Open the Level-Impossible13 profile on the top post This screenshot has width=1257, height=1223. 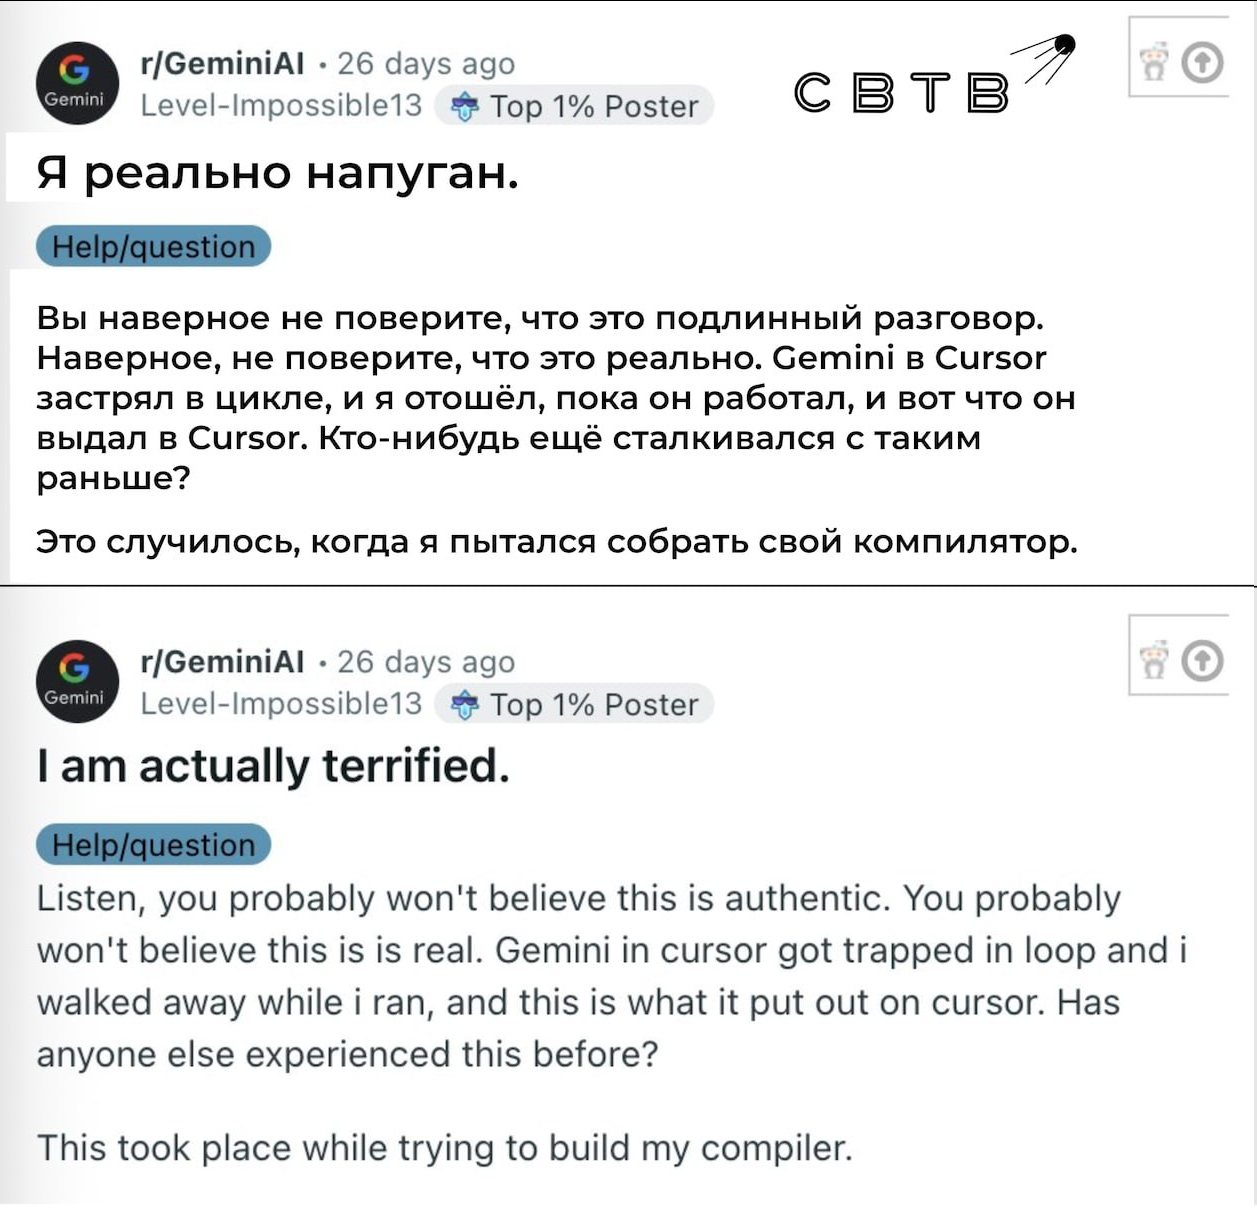(x=281, y=105)
